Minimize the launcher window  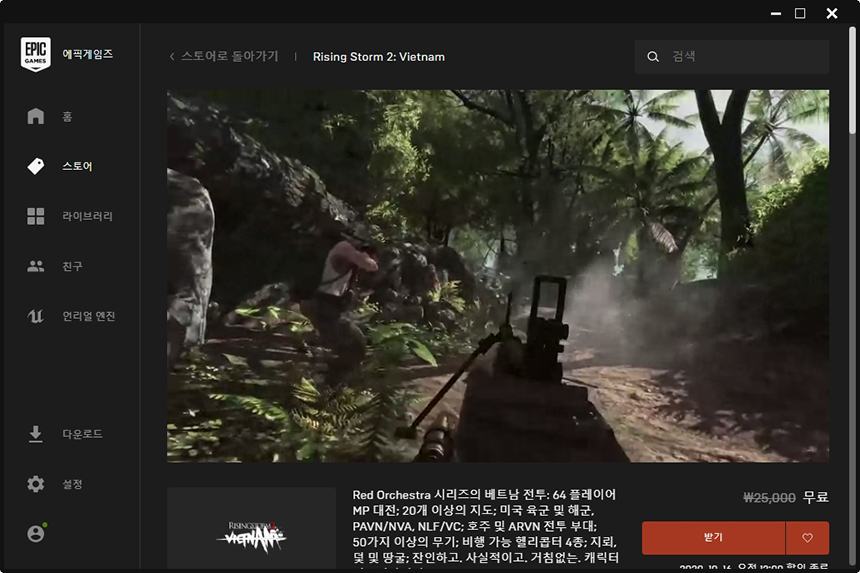click(776, 13)
